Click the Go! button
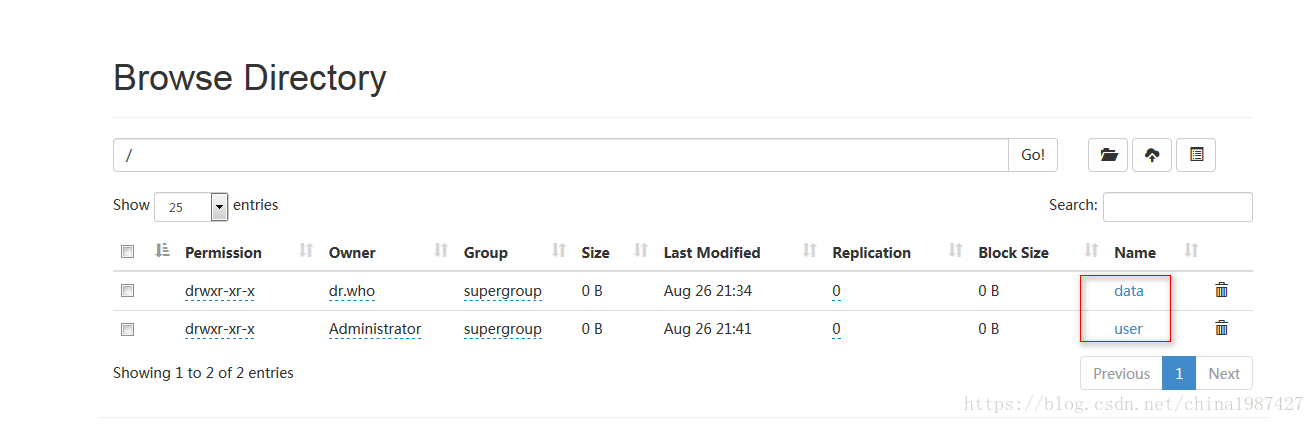1315x424 pixels. 1033,155
